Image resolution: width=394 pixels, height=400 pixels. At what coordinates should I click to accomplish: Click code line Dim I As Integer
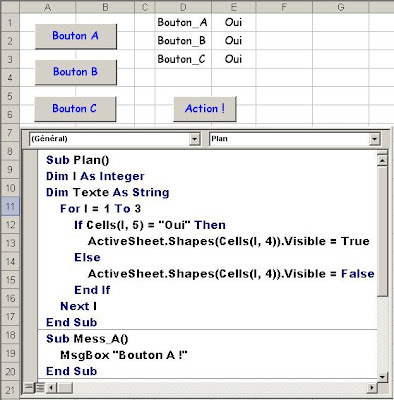[95, 176]
